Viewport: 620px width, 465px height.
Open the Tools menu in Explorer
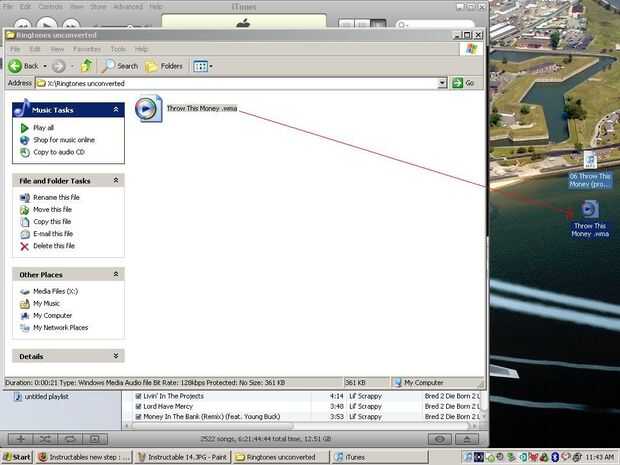118,49
